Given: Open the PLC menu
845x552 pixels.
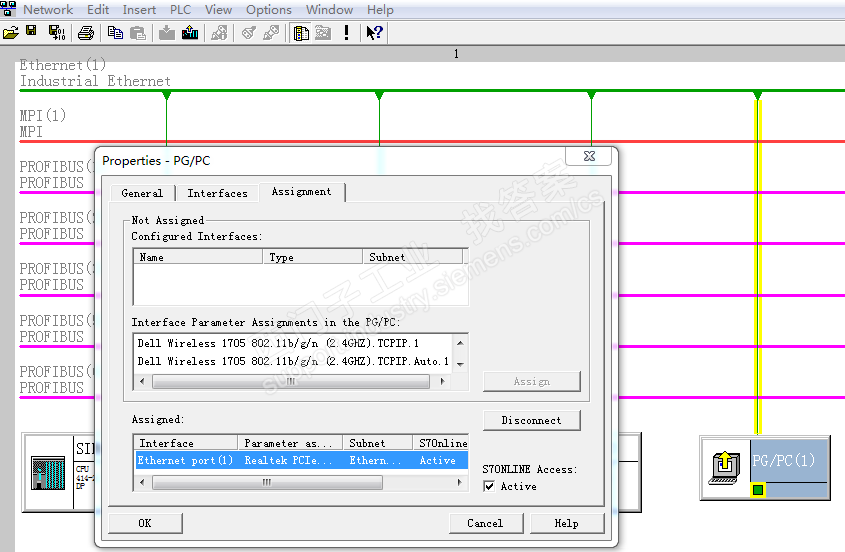Looking at the screenshot, I should point(181,10).
